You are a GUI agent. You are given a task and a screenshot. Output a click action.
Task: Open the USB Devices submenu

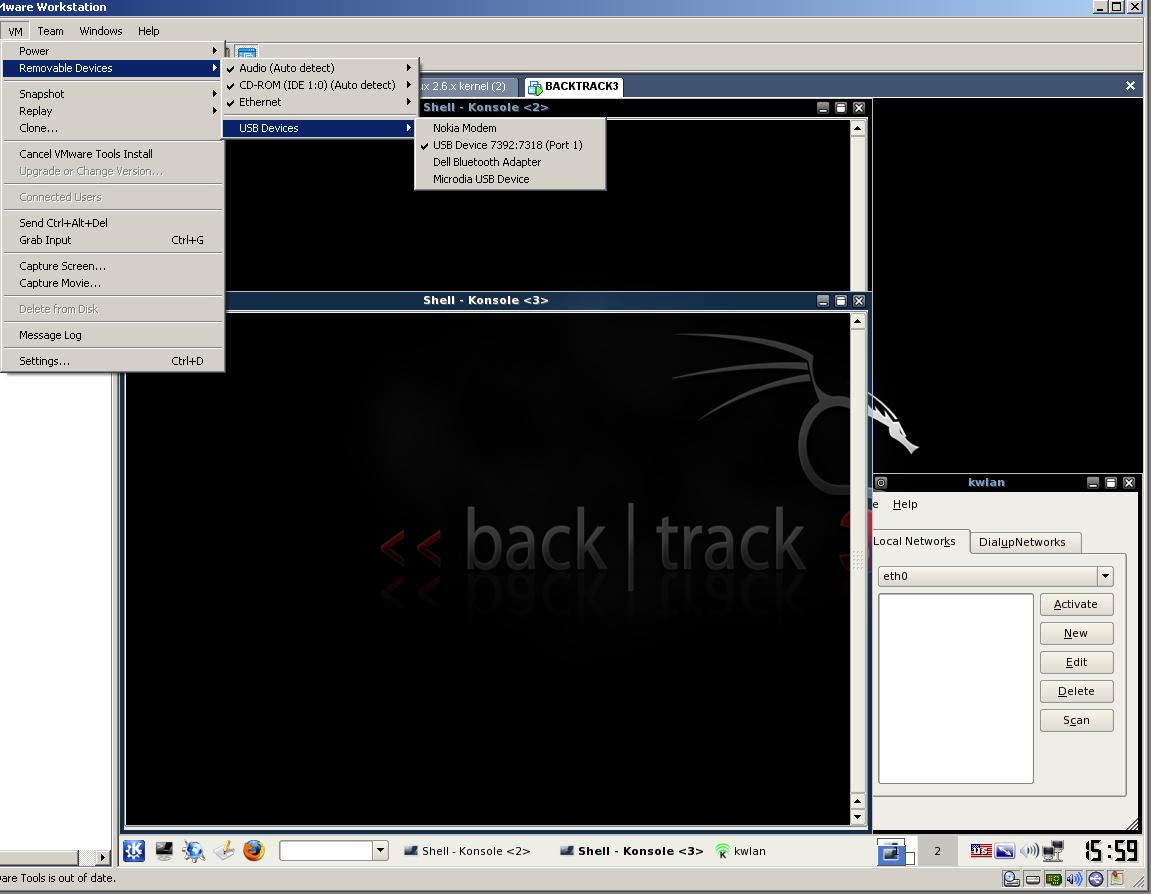(x=321, y=128)
